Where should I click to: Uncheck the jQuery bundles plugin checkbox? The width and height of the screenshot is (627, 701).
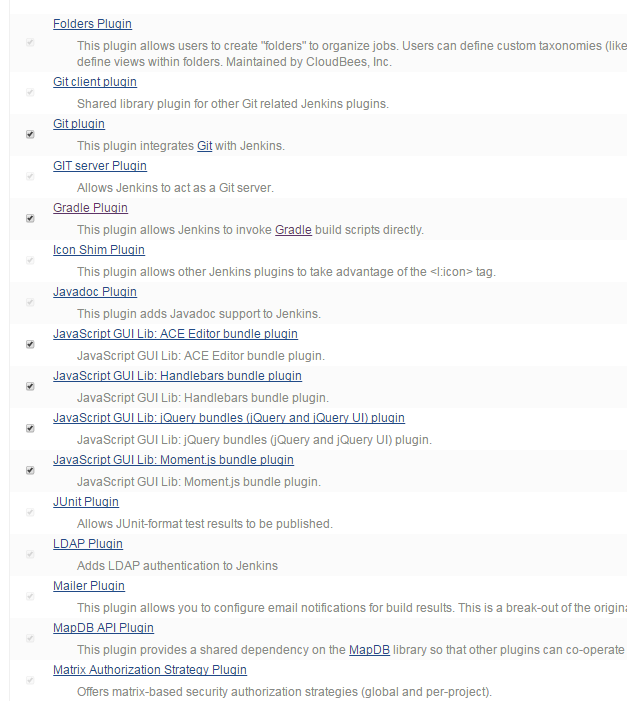[x=30, y=429]
